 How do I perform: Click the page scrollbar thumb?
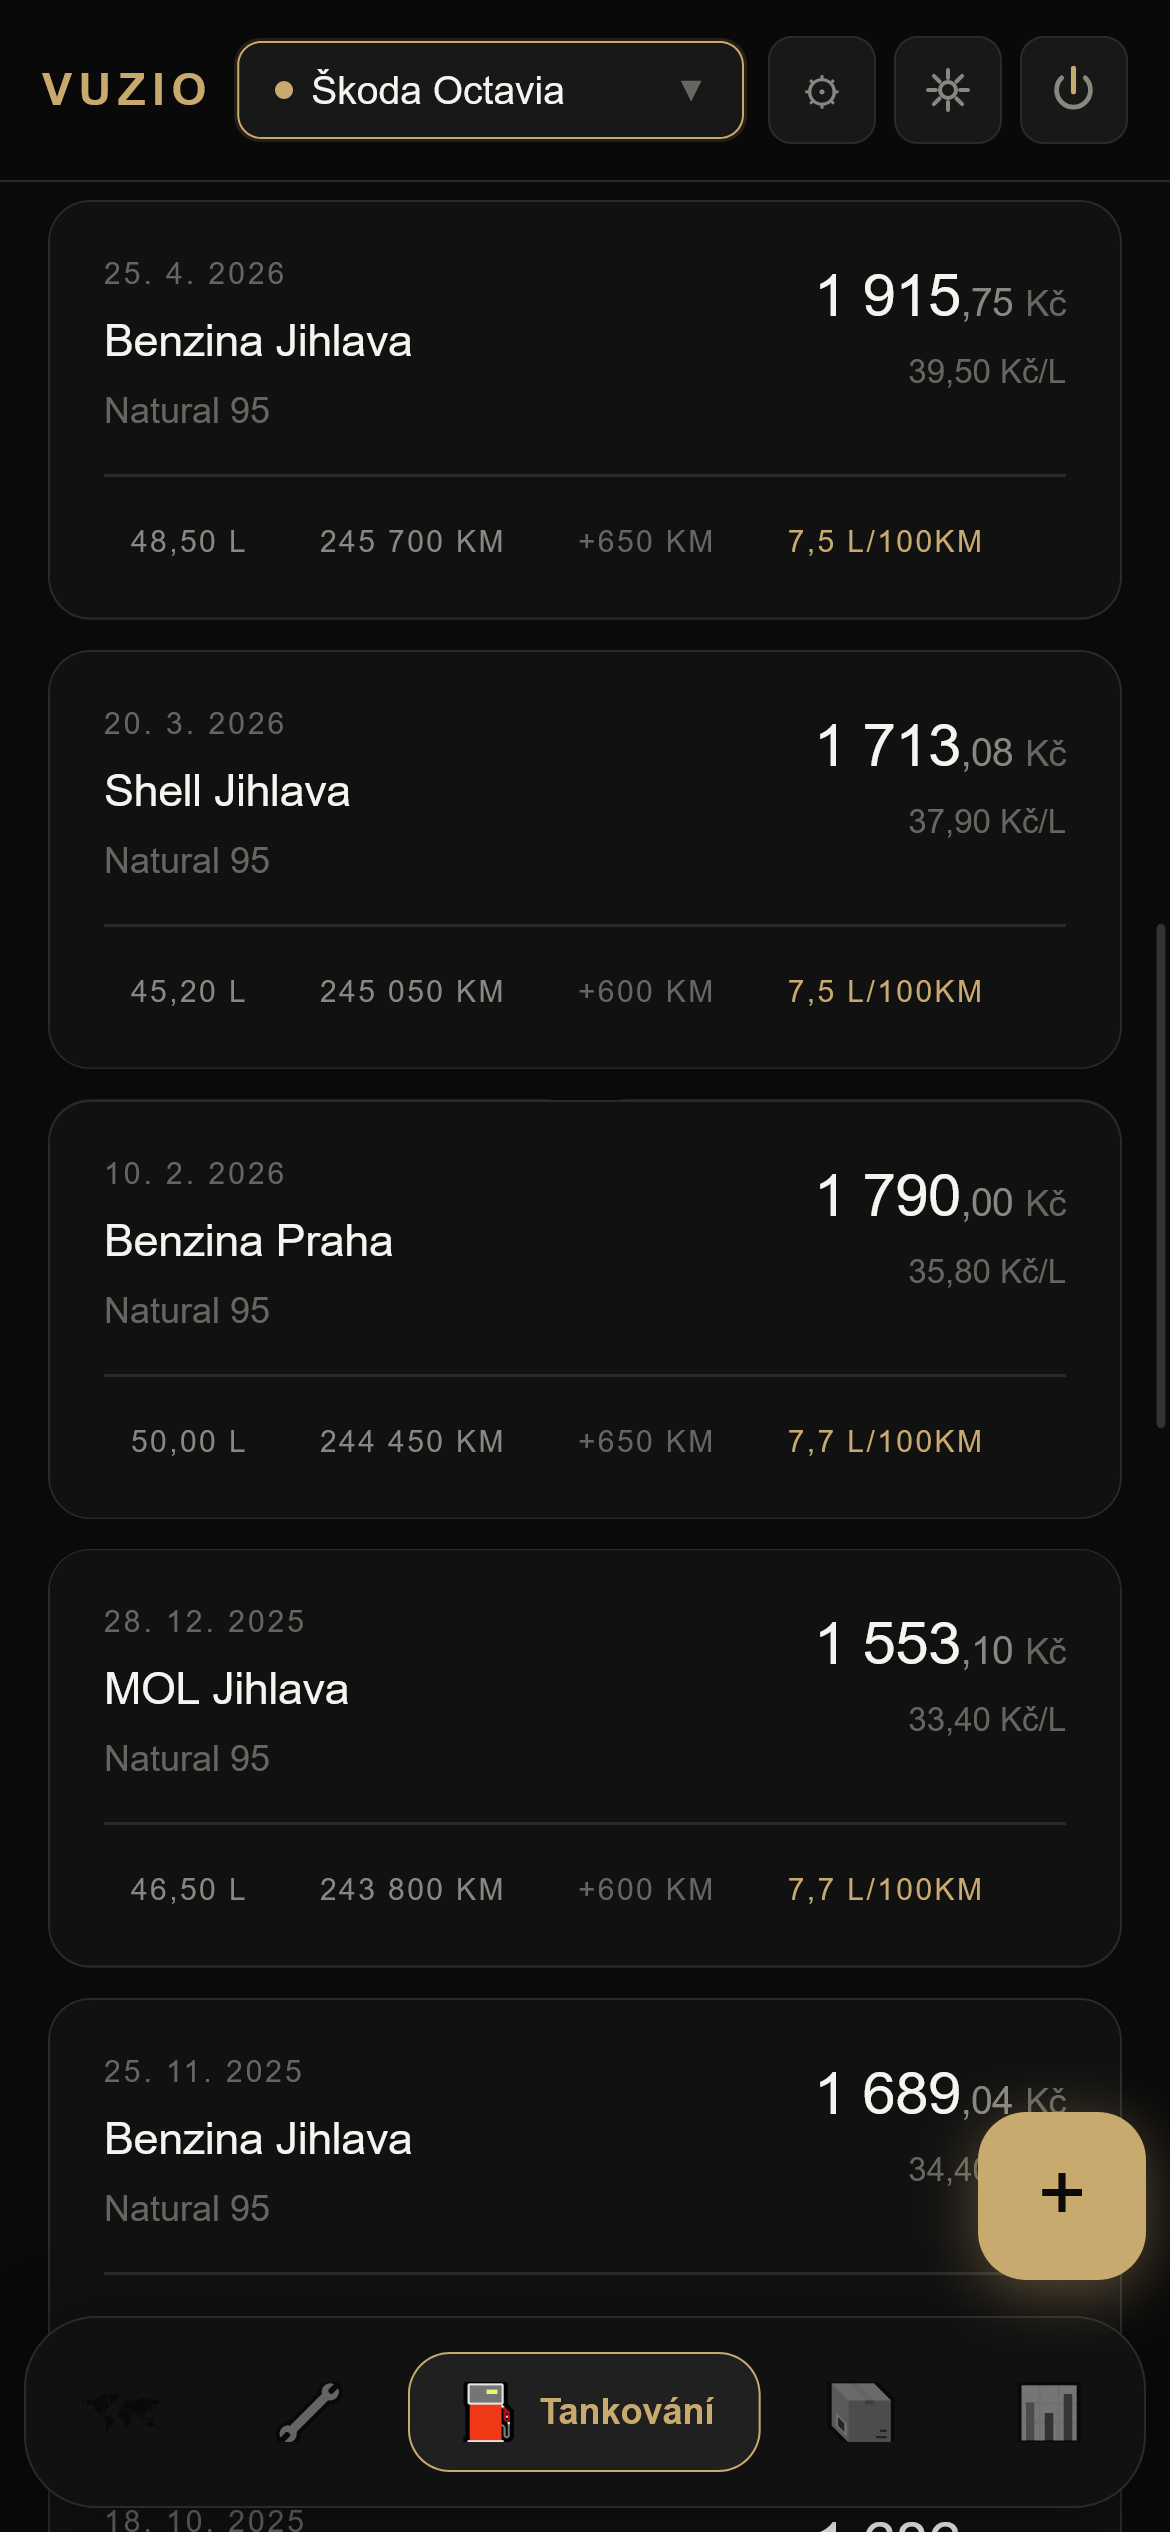(1160, 1175)
